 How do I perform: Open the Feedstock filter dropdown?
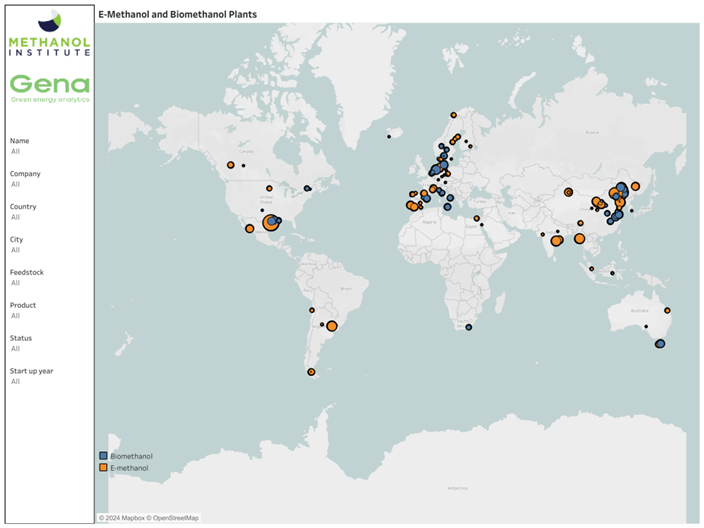(15, 283)
